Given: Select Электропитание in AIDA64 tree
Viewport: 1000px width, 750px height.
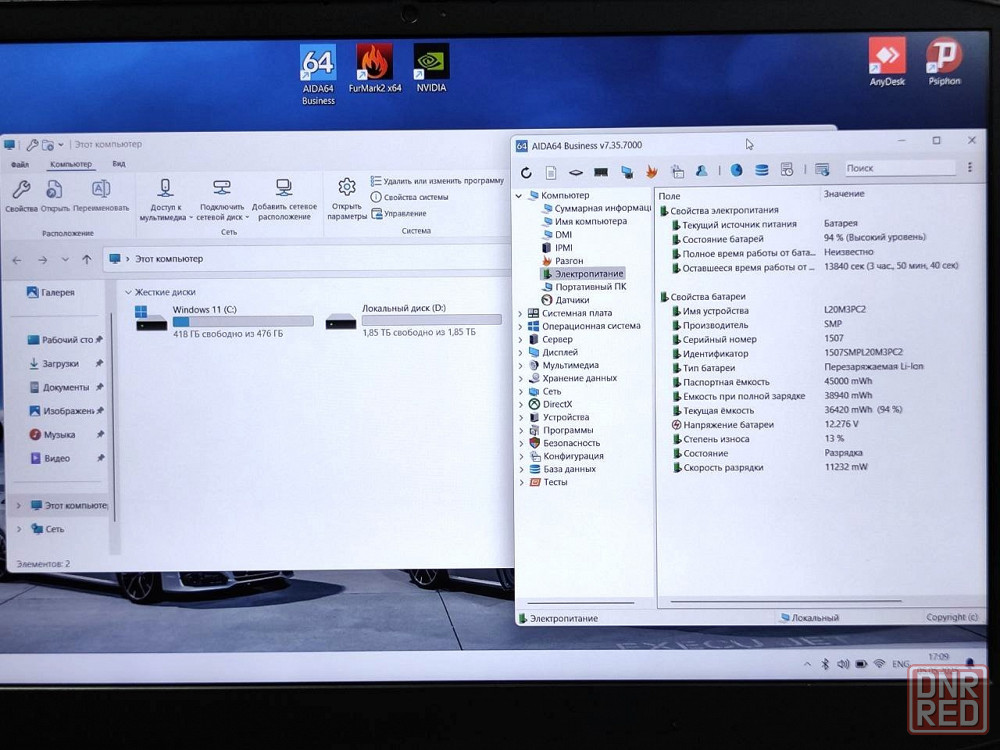Looking at the screenshot, I should coord(583,274).
